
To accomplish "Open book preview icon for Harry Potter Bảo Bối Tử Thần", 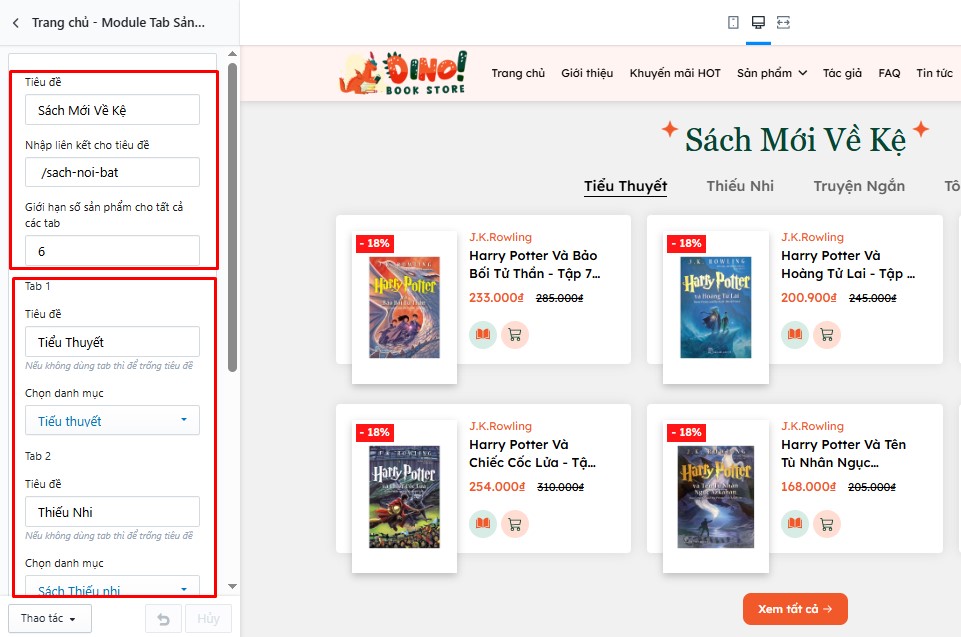I will click(x=483, y=335).
